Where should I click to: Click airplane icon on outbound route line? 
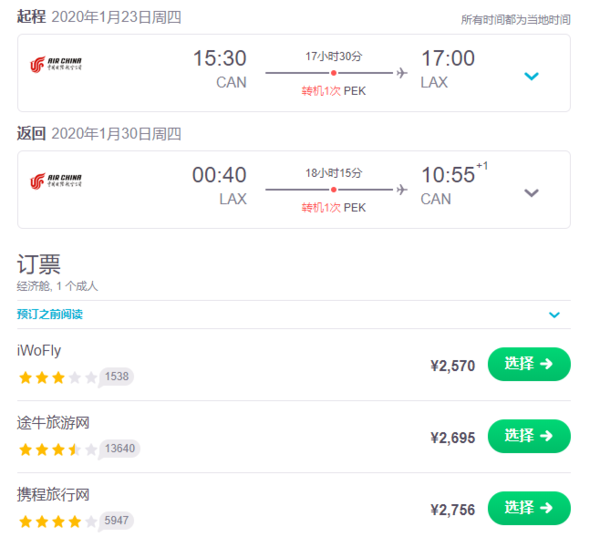[402, 73]
